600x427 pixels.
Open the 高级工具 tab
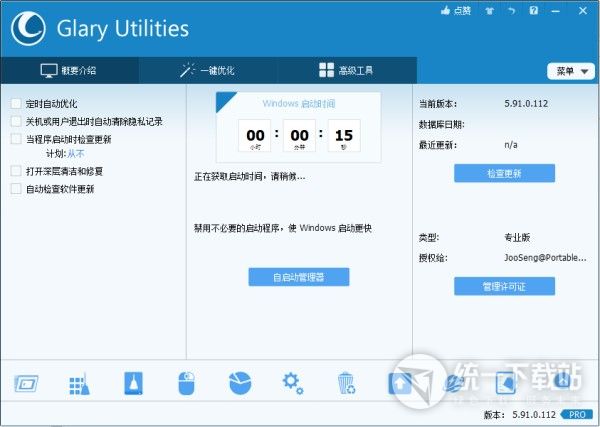point(346,71)
